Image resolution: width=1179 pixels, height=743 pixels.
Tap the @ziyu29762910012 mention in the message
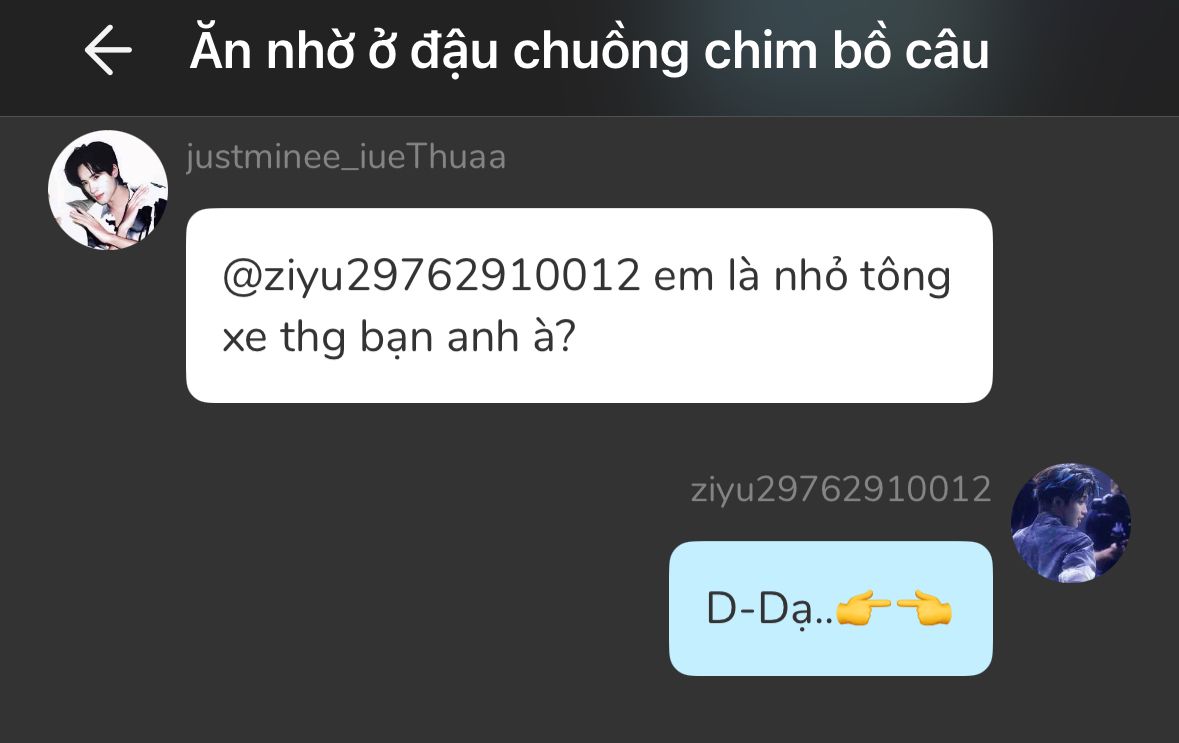point(431,275)
